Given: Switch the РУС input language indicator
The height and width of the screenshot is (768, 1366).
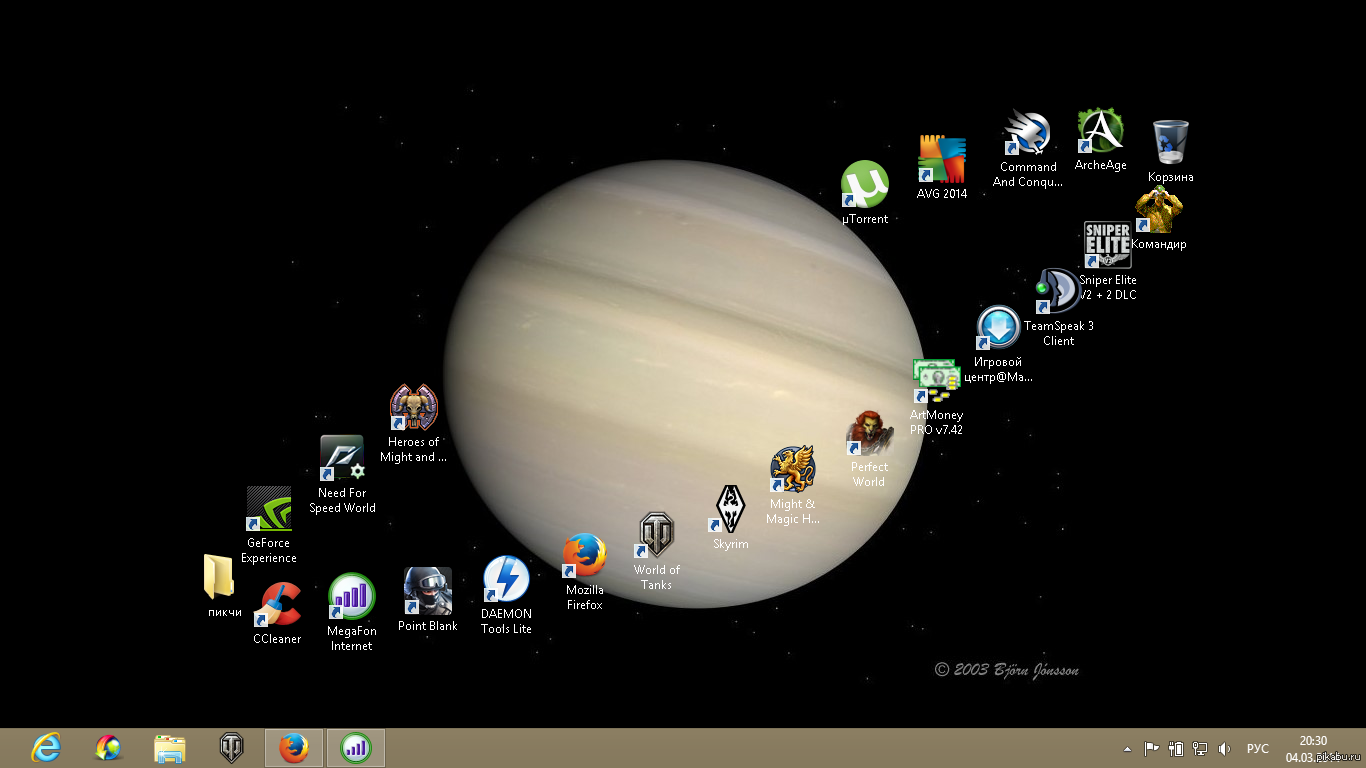Looking at the screenshot, I should coord(1258,749).
